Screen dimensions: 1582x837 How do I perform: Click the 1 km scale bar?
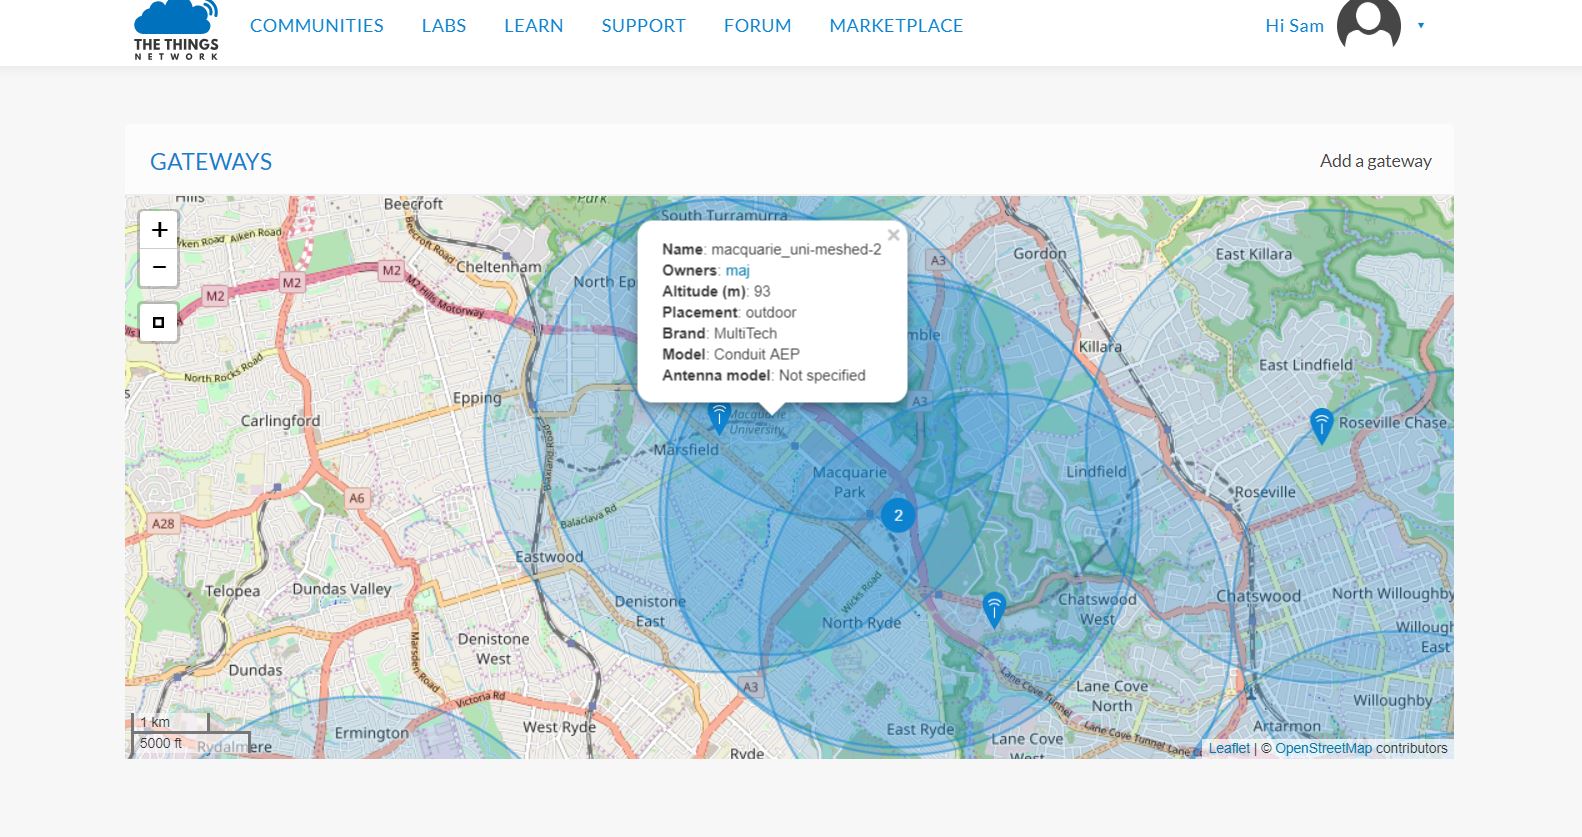(x=170, y=722)
